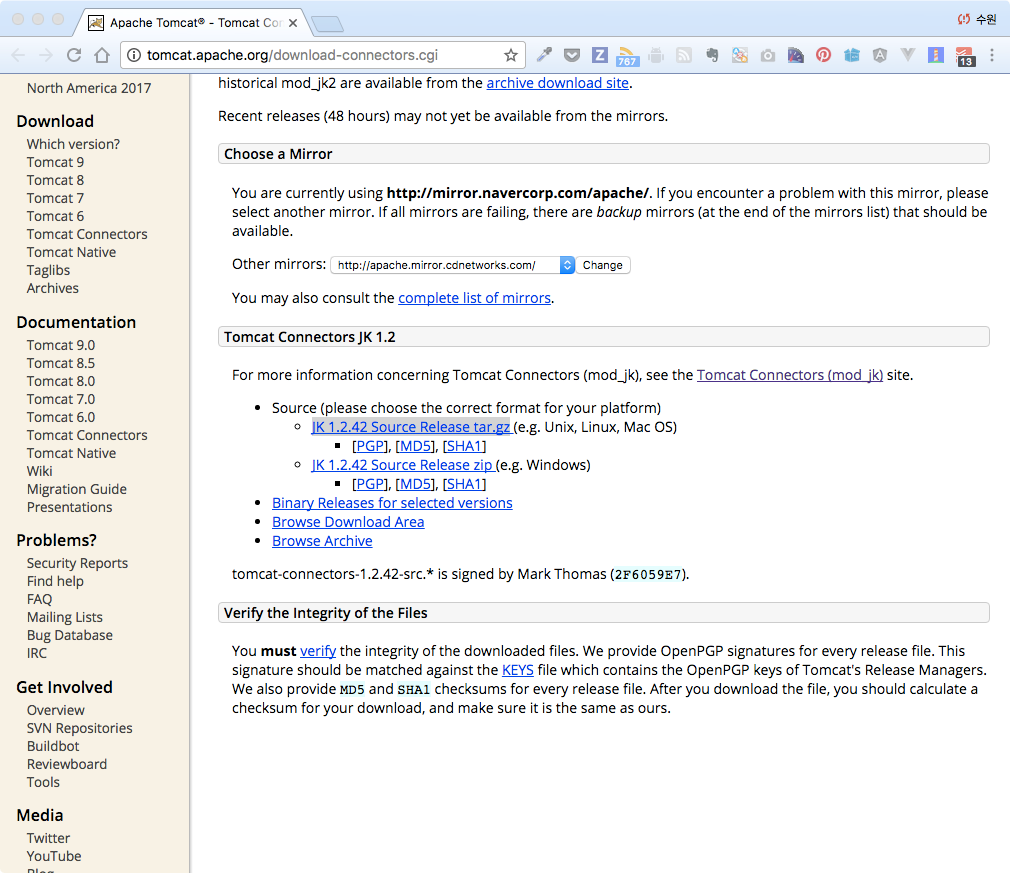Open MD5 checksum for zip release
Viewport: 1010px width, 873px height.
[415, 484]
